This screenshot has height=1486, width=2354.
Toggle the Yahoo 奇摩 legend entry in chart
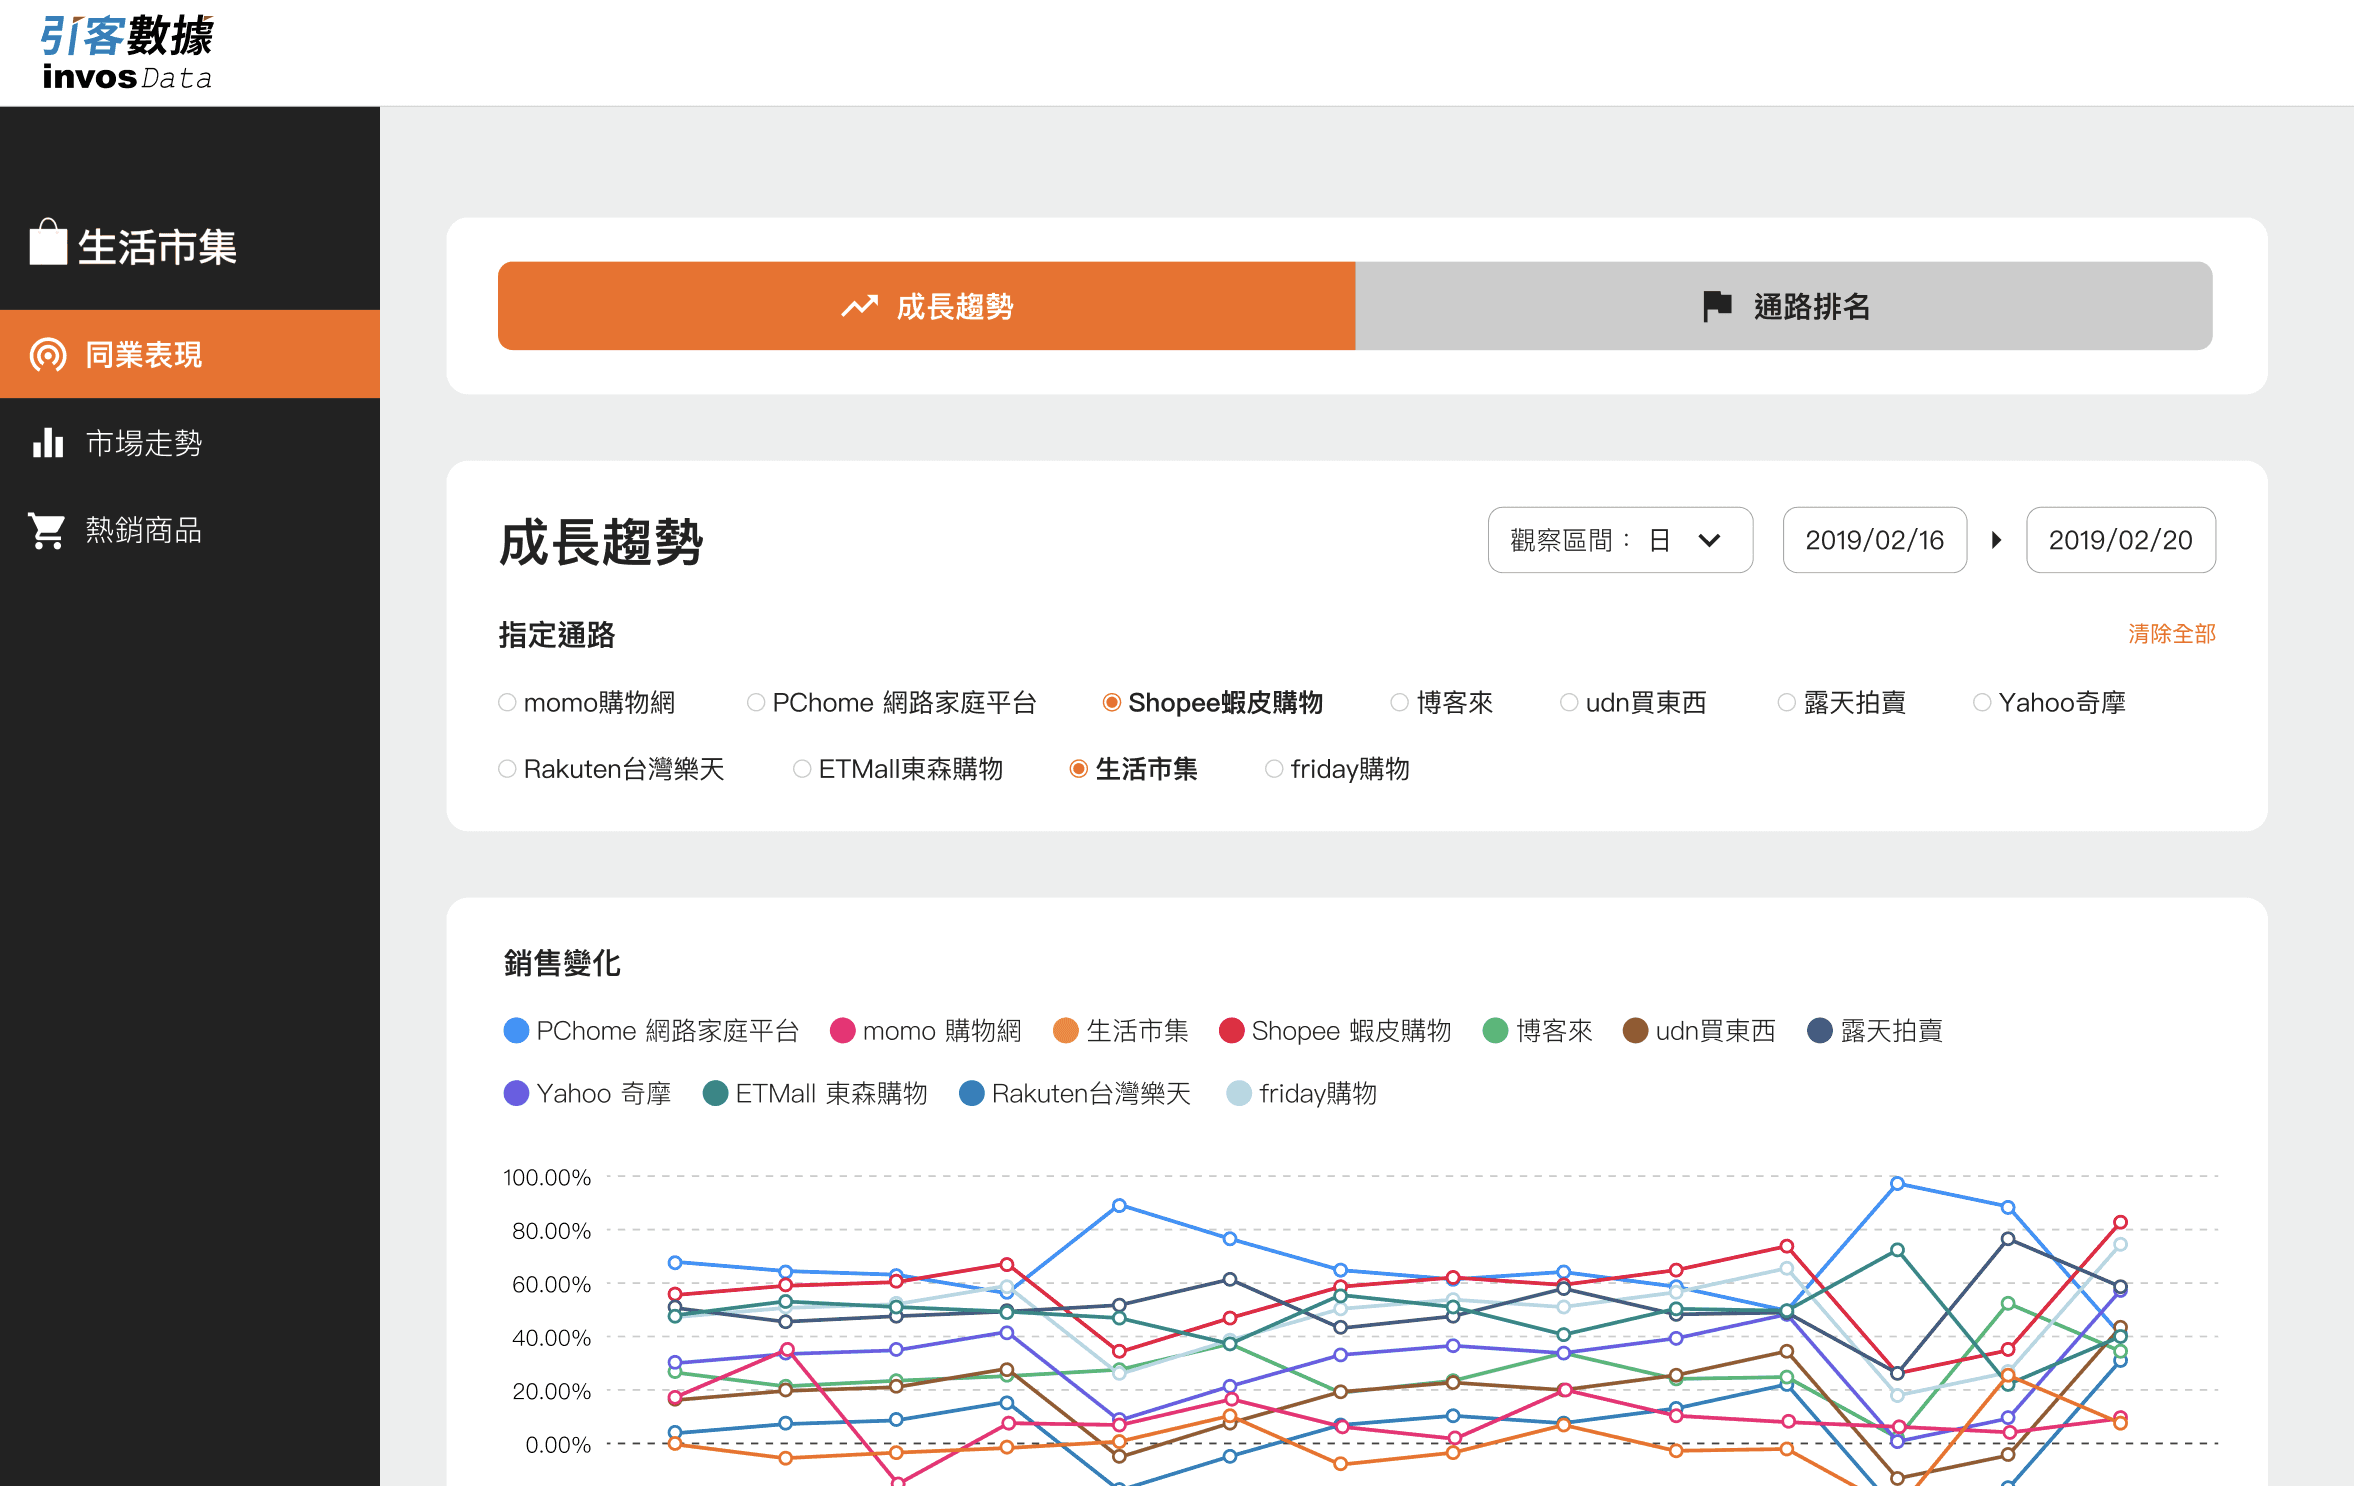click(588, 1094)
